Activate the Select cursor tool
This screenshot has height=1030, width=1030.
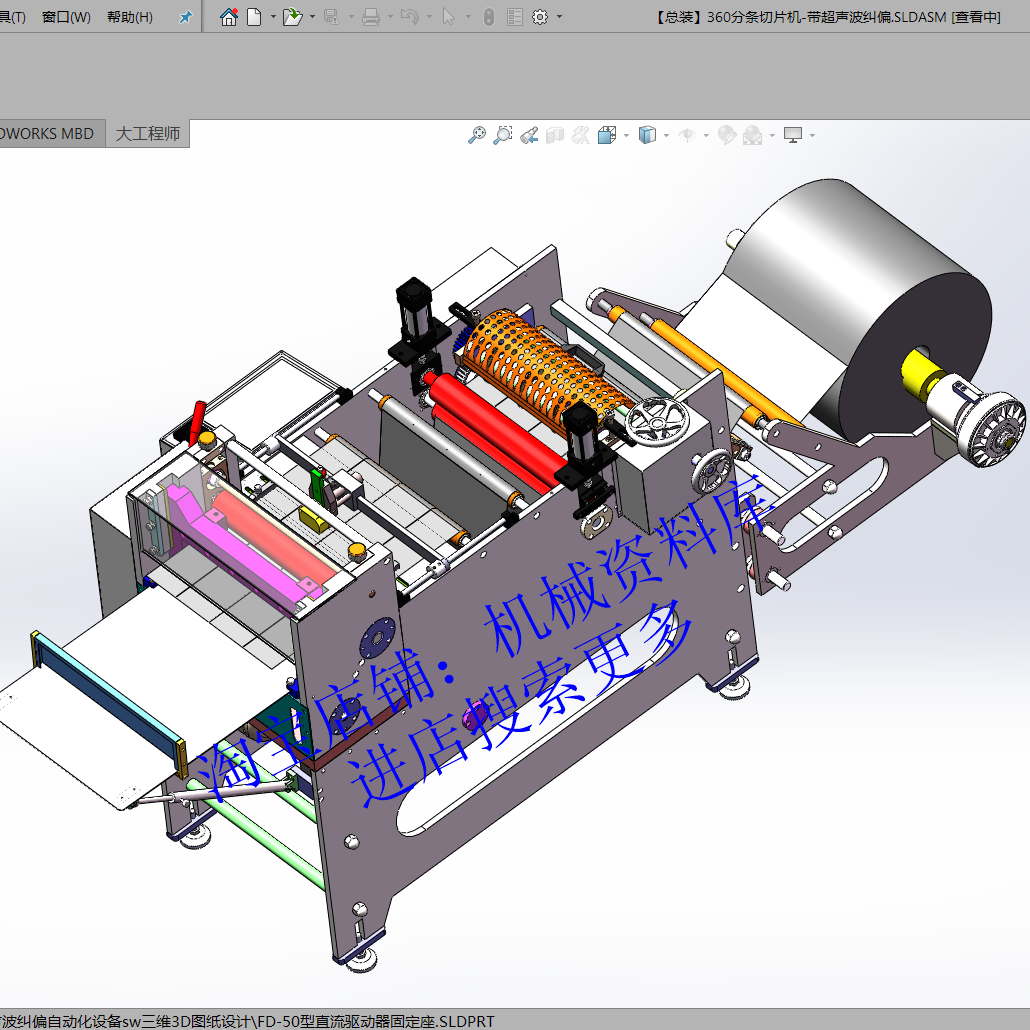click(x=449, y=16)
